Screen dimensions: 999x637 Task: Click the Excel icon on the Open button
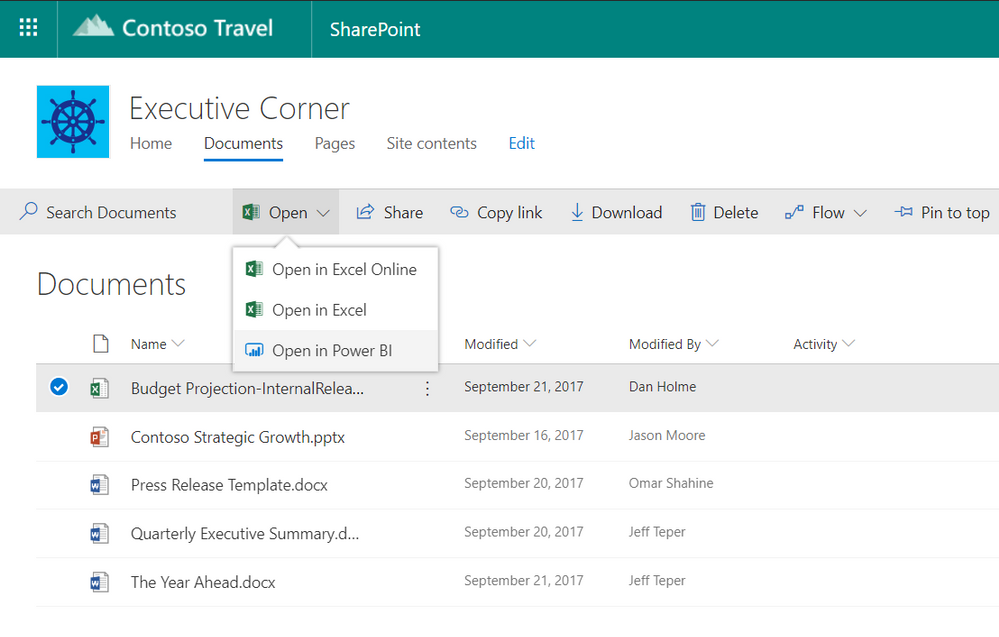(x=251, y=211)
